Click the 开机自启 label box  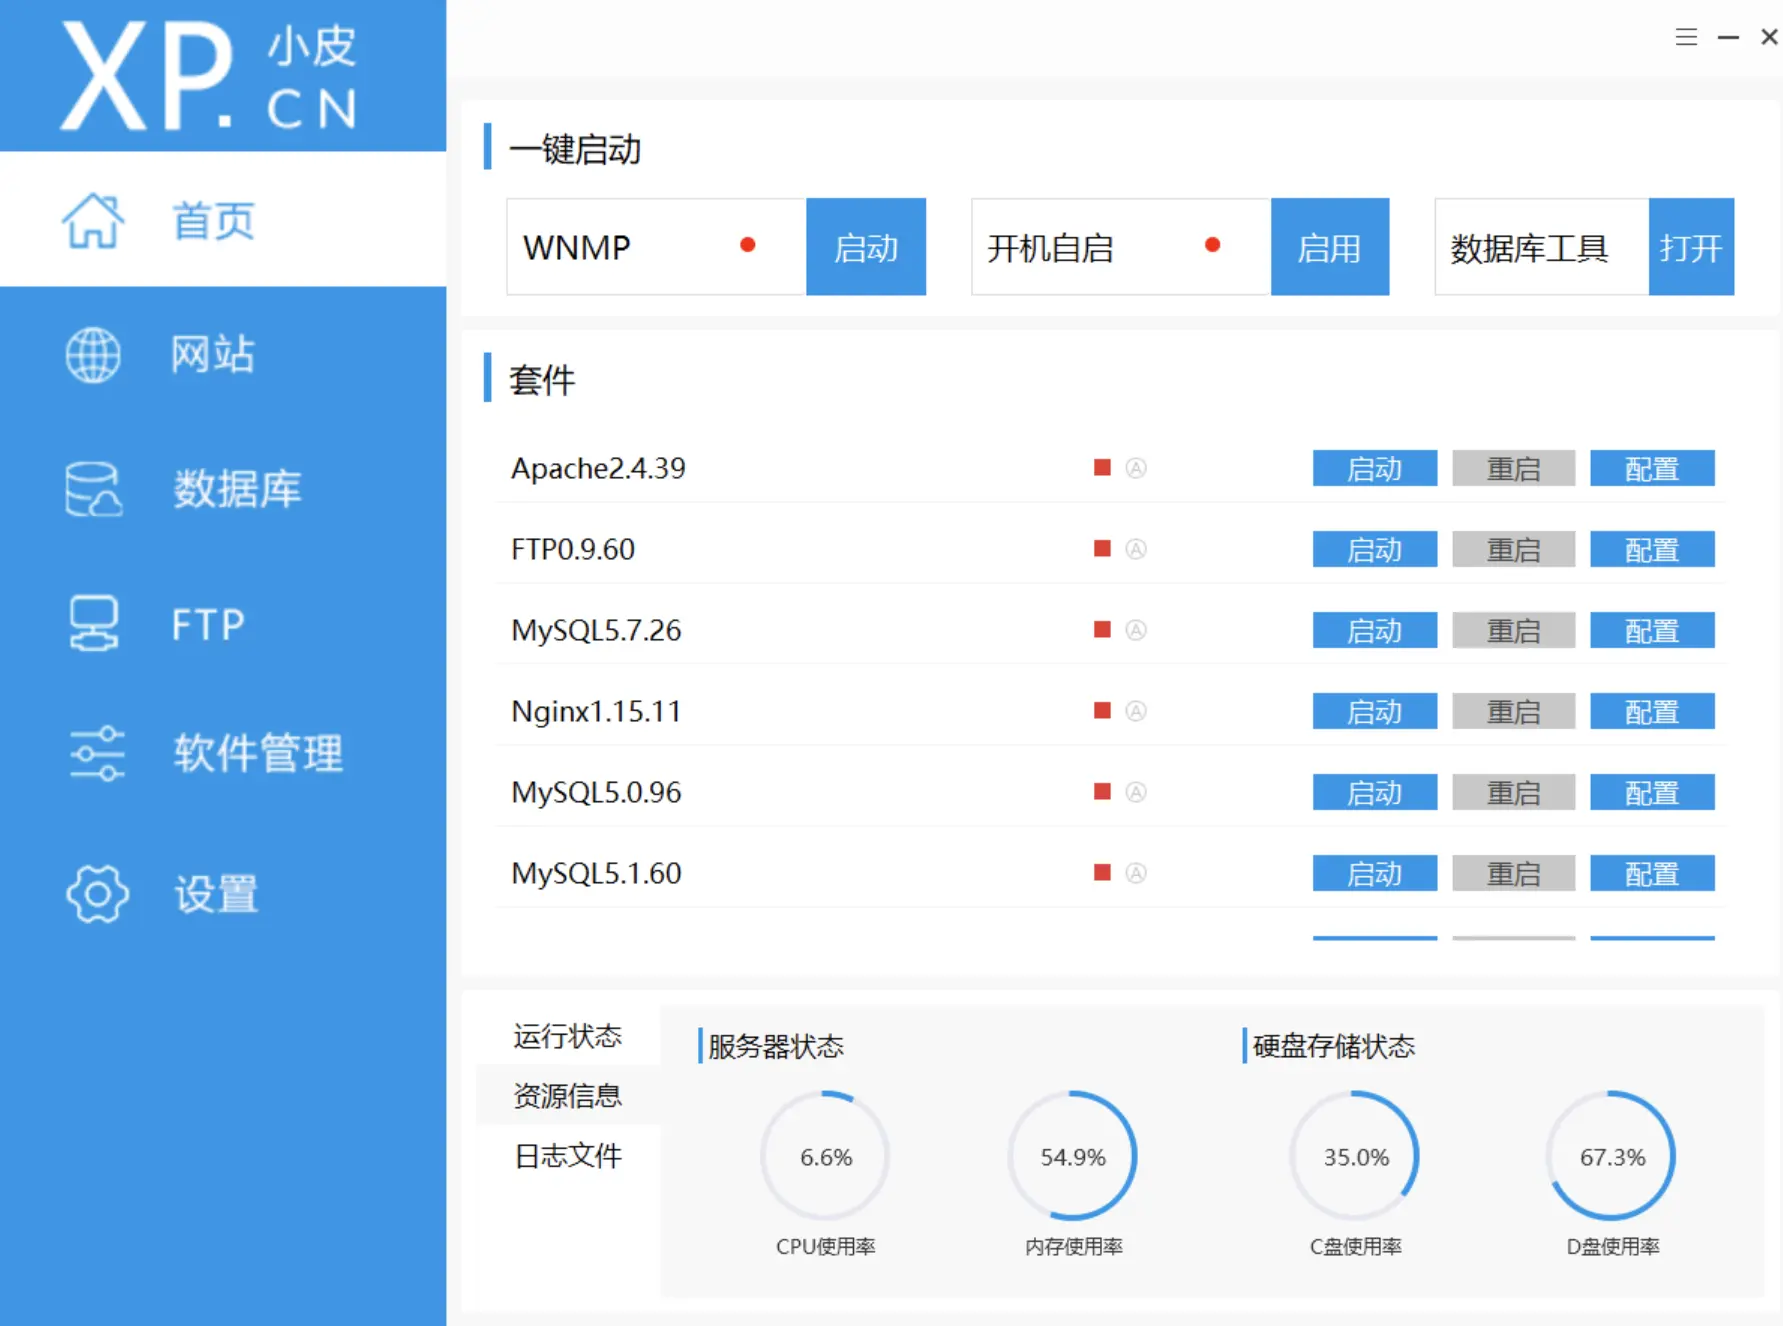1121,247
